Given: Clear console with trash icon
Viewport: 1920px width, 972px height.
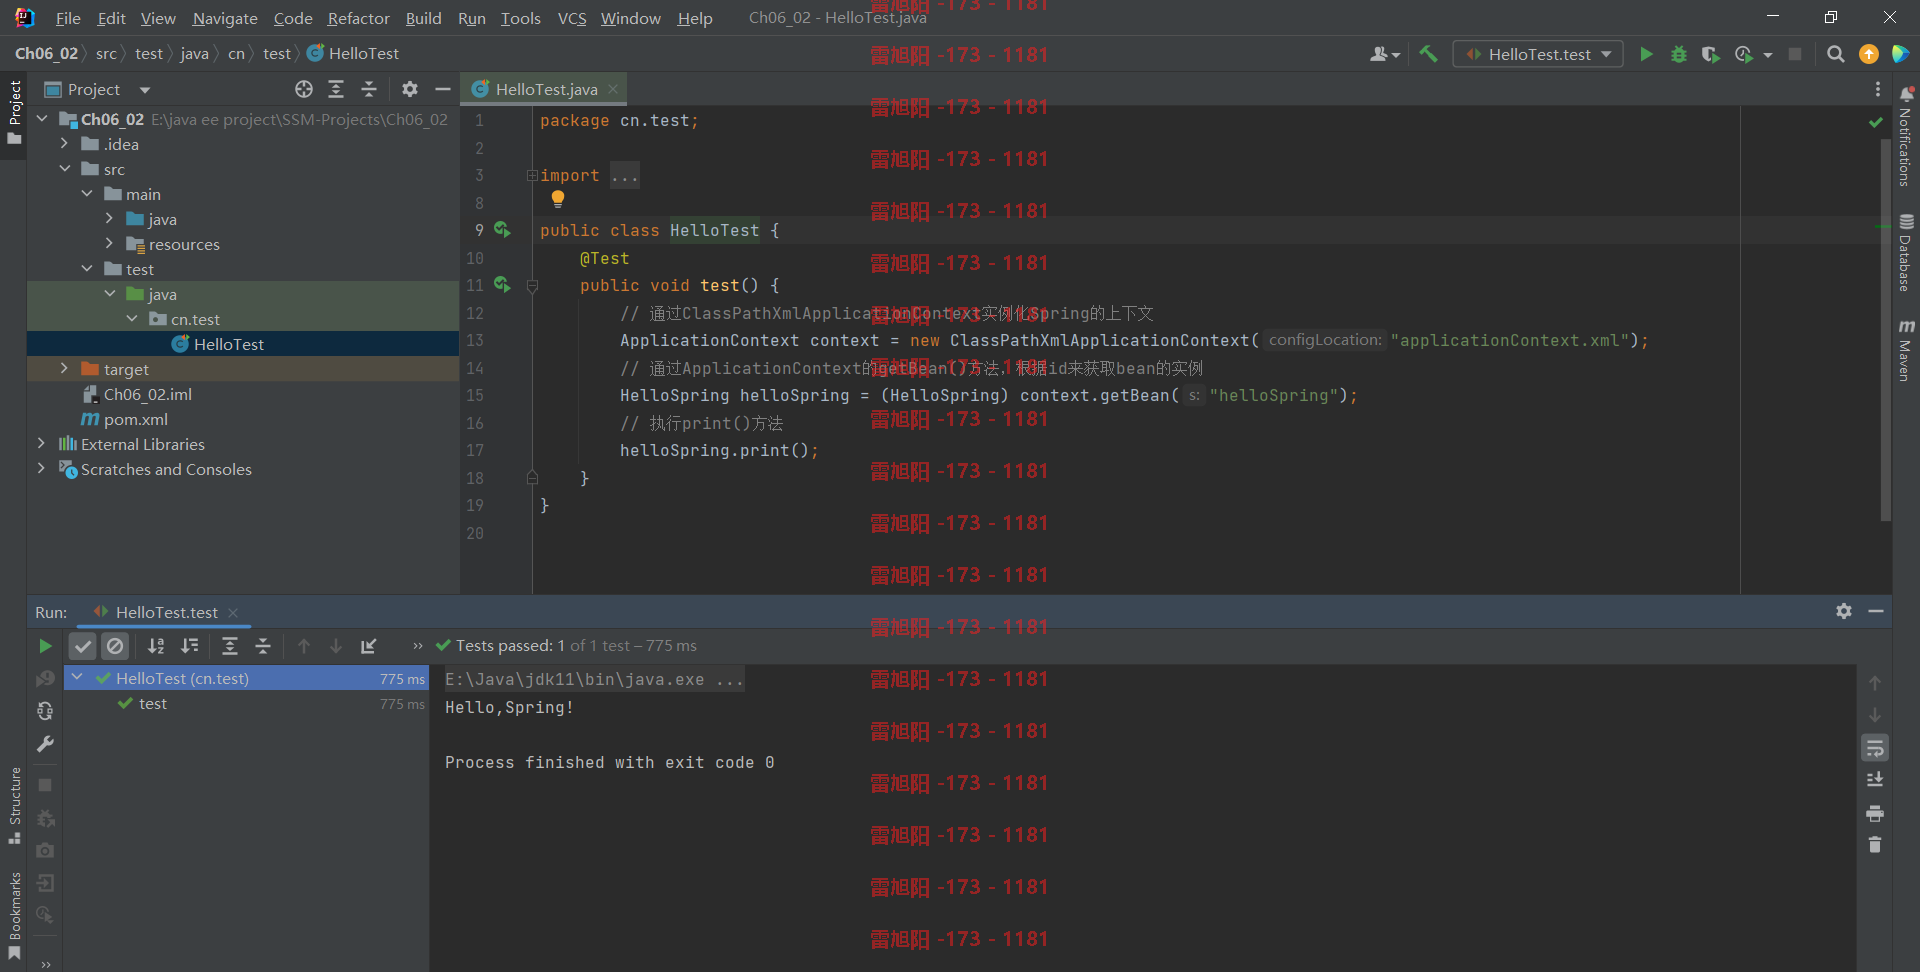Looking at the screenshot, I should click(x=1875, y=845).
